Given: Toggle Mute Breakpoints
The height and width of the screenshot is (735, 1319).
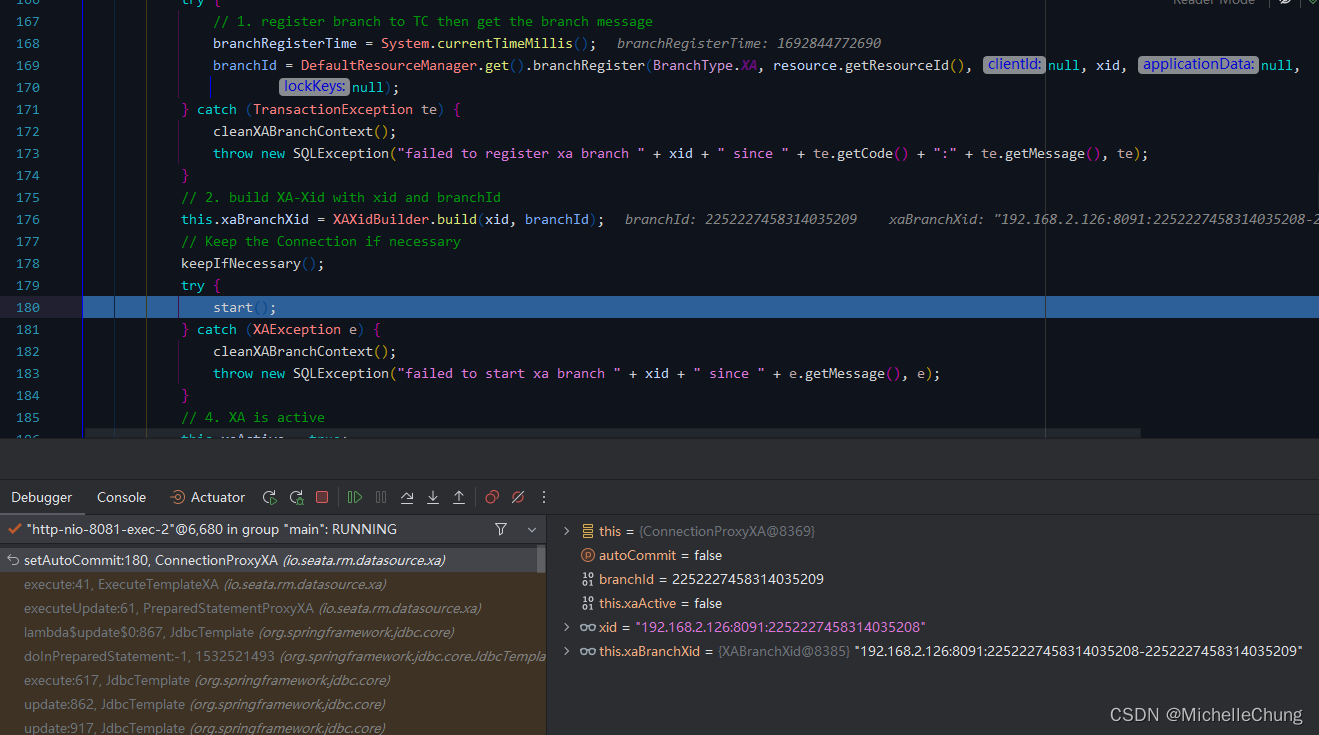Looking at the screenshot, I should (x=518, y=497).
